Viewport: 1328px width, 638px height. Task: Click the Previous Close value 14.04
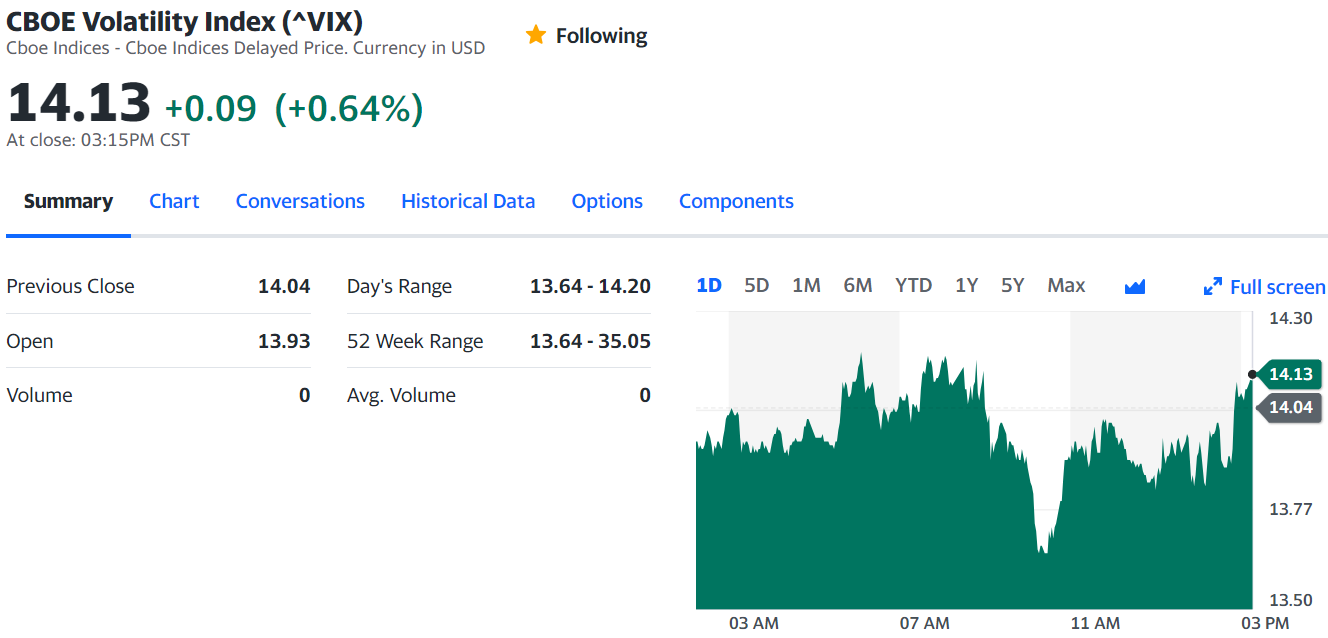[x=284, y=286]
